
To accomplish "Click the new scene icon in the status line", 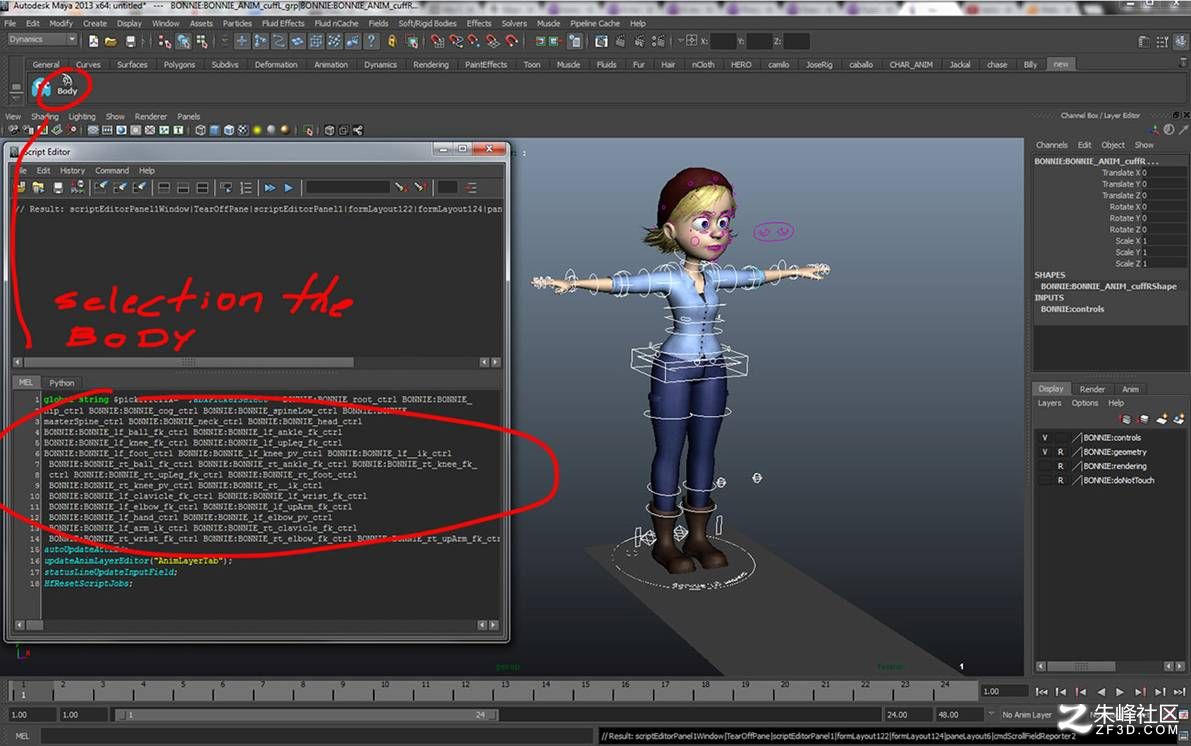I will pos(93,41).
